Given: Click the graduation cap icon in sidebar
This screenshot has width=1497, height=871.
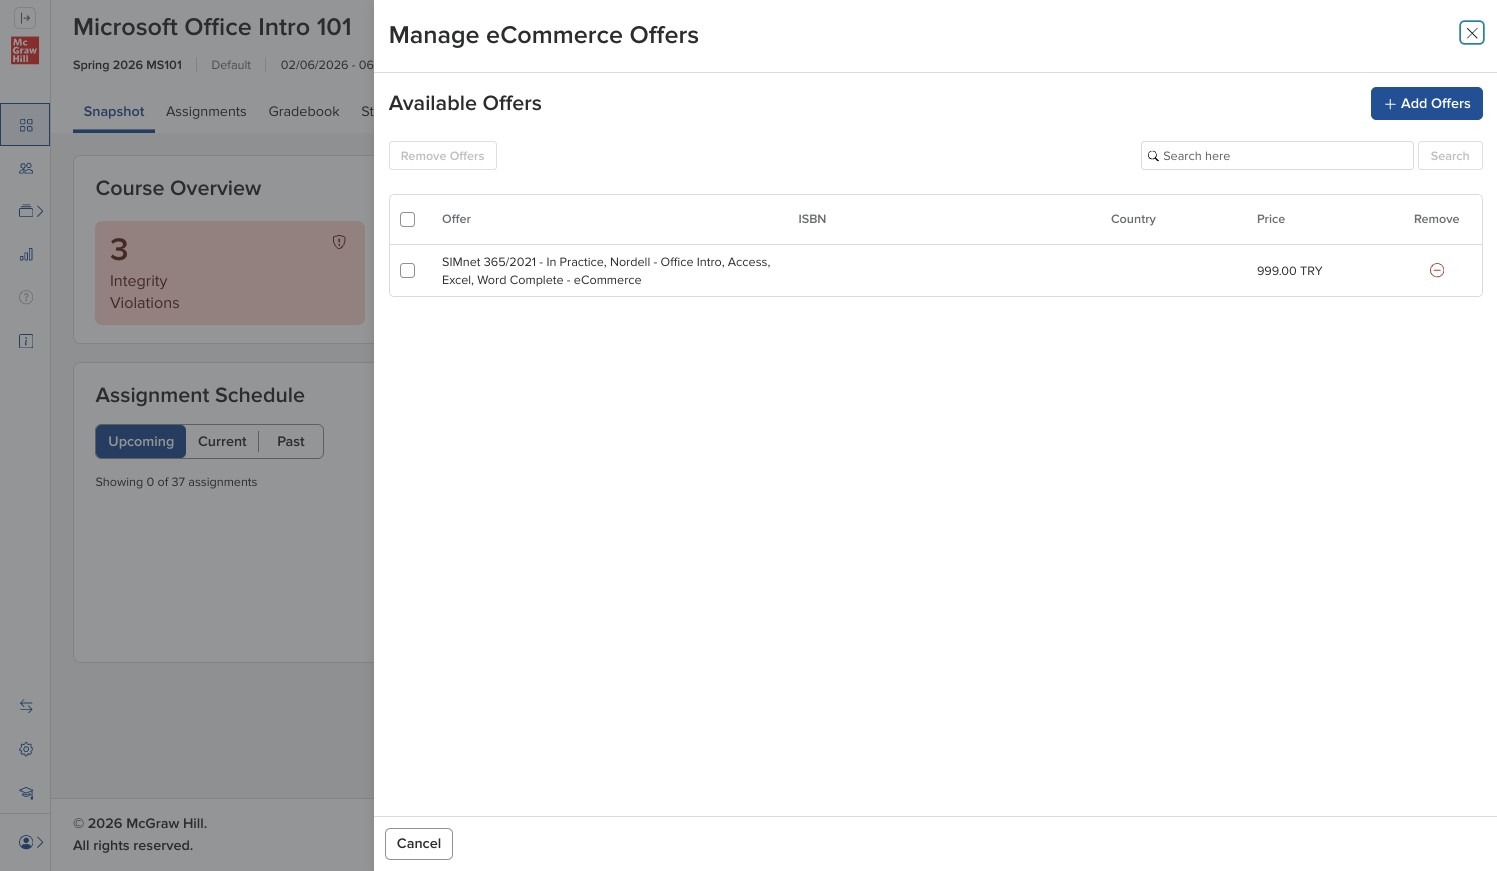Looking at the screenshot, I should click(26, 793).
